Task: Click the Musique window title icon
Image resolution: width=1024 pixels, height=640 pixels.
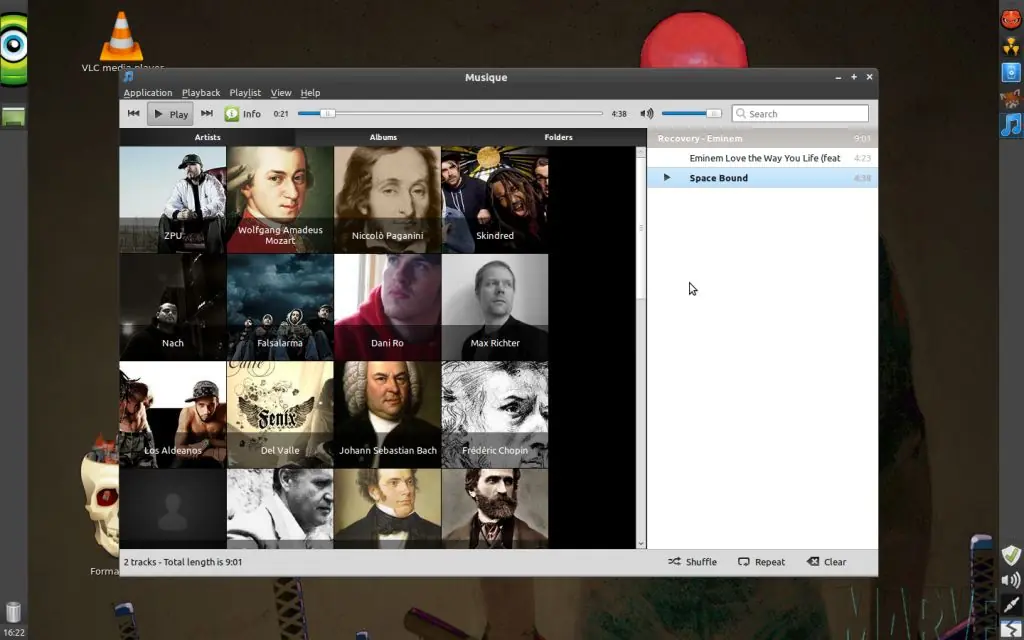Action: coord(129,77)
